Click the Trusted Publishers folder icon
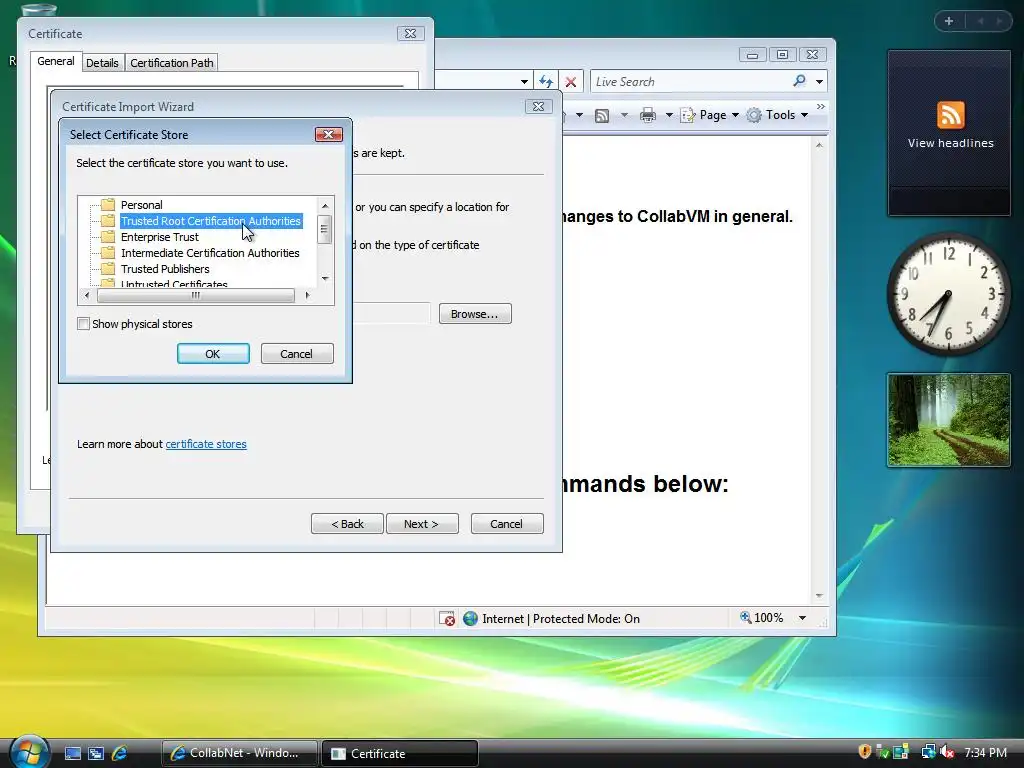This screenshot has height=768, width=1024. point(108,268)
